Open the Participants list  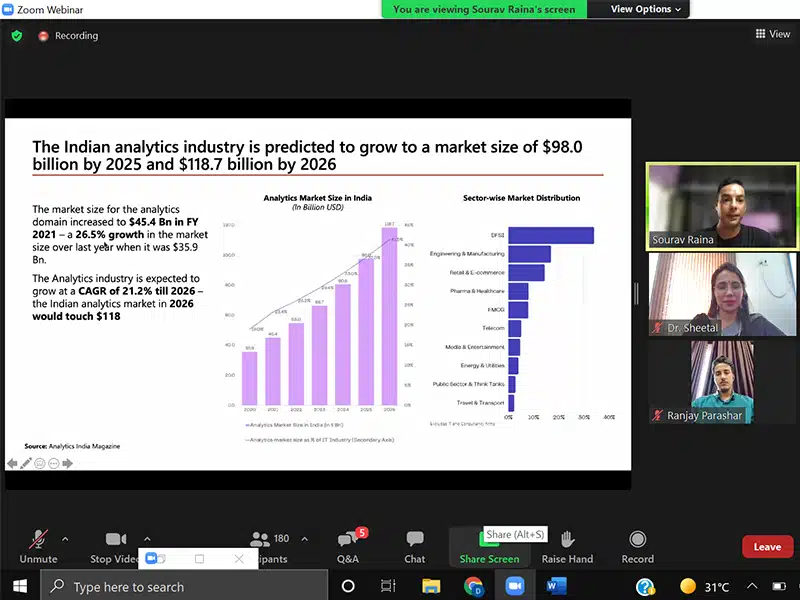(266, 541)
